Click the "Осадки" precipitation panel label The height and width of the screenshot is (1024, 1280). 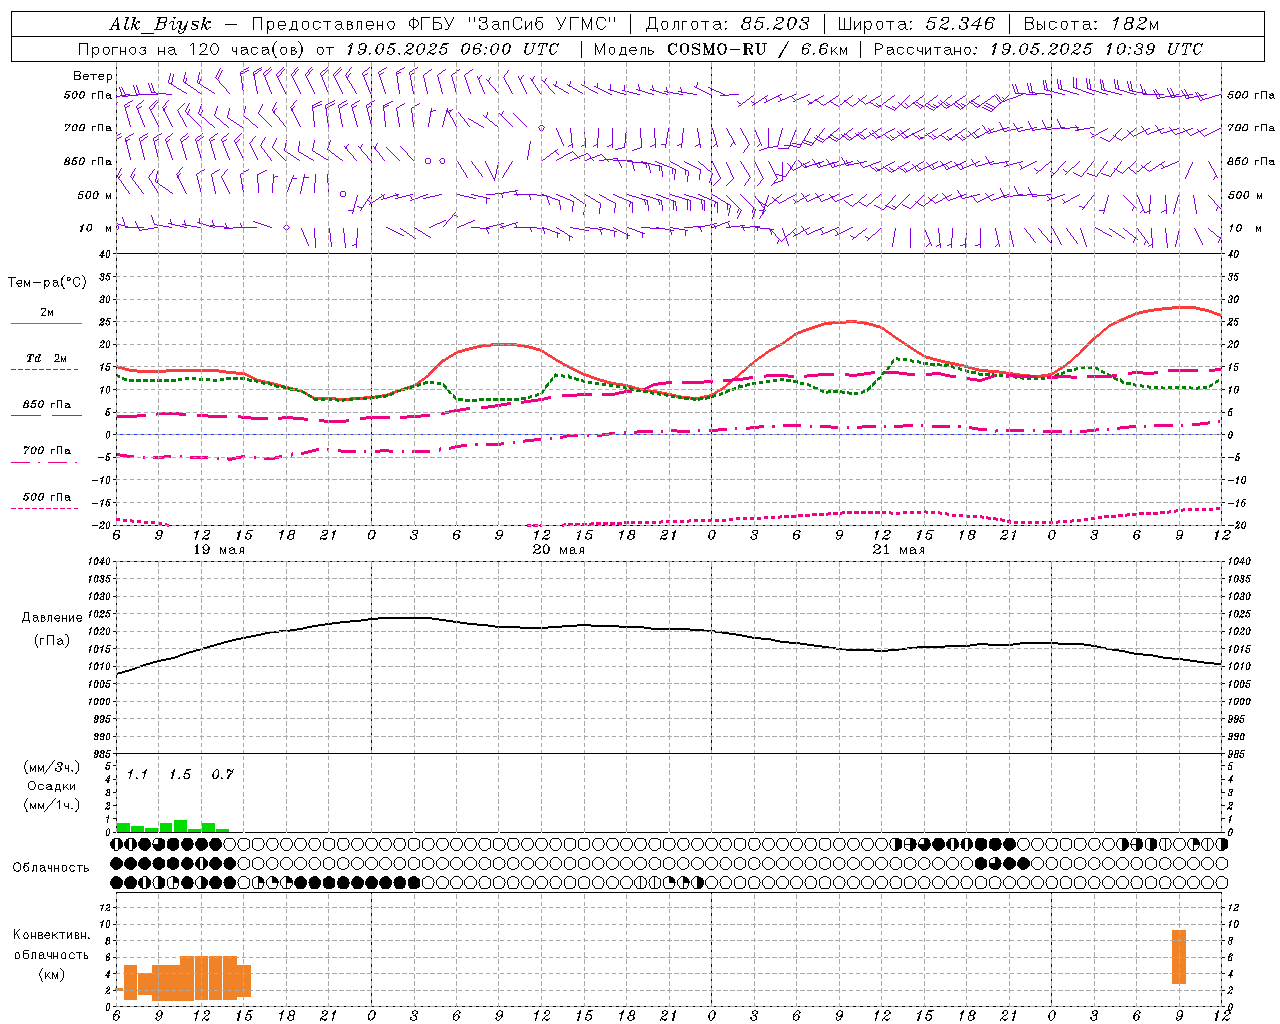tap(51, 786)
